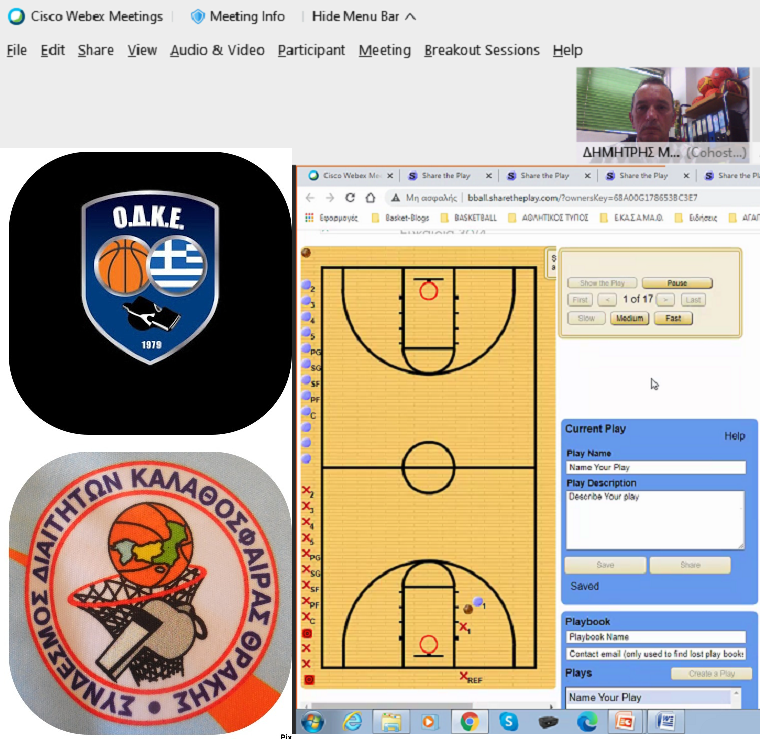Open the Windows Start menu
Viewport: 760px width, 740px height.
click(313, 722)
